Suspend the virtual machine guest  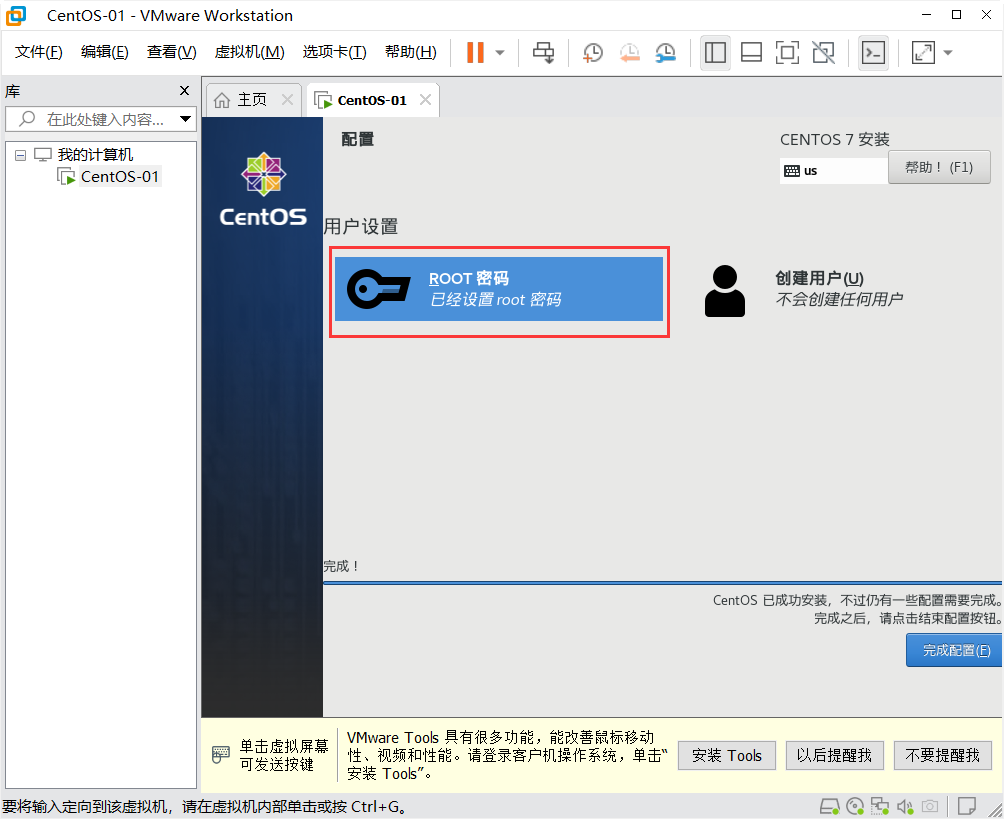click(x=475, y=52)
